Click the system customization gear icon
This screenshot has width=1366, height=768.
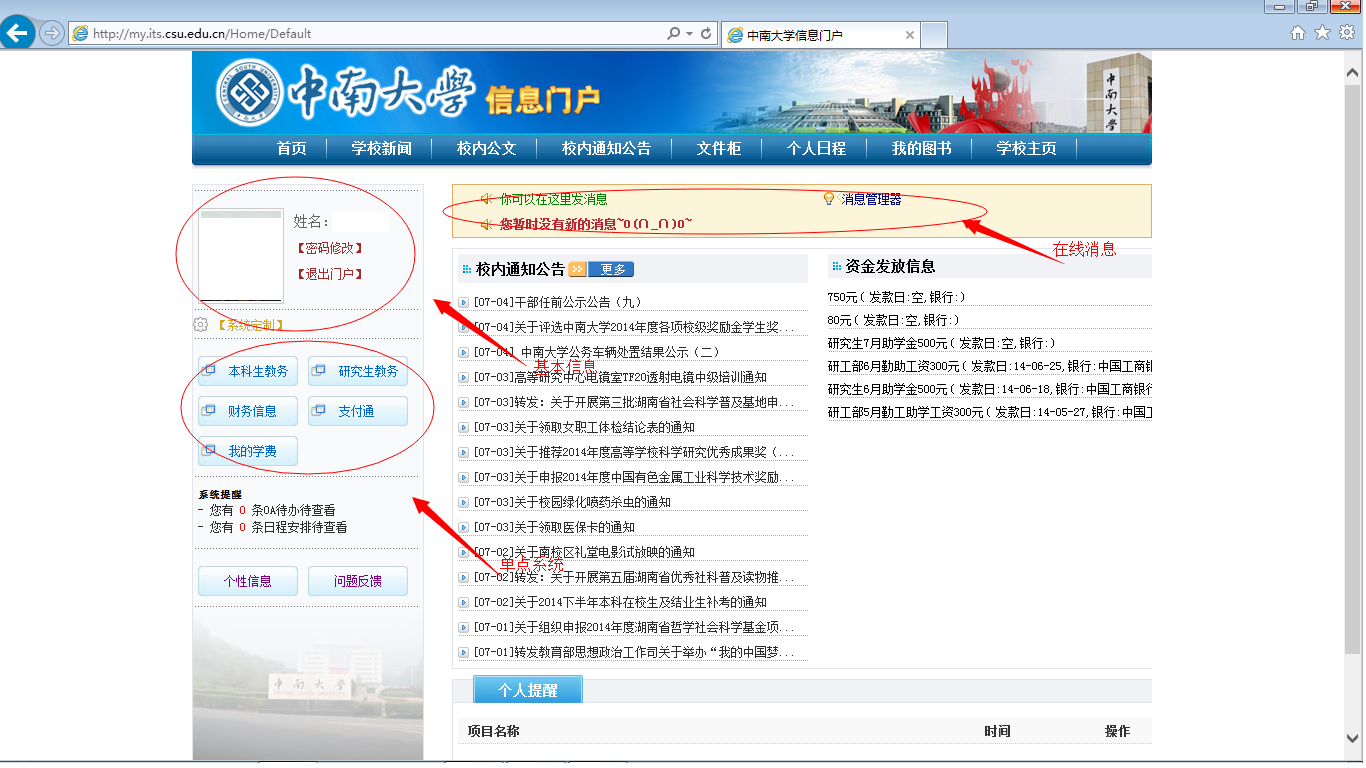[200, 325]
